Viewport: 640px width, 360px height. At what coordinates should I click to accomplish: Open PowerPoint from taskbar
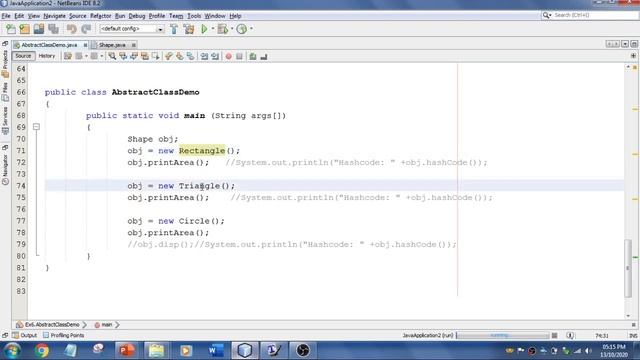point(127,351)
